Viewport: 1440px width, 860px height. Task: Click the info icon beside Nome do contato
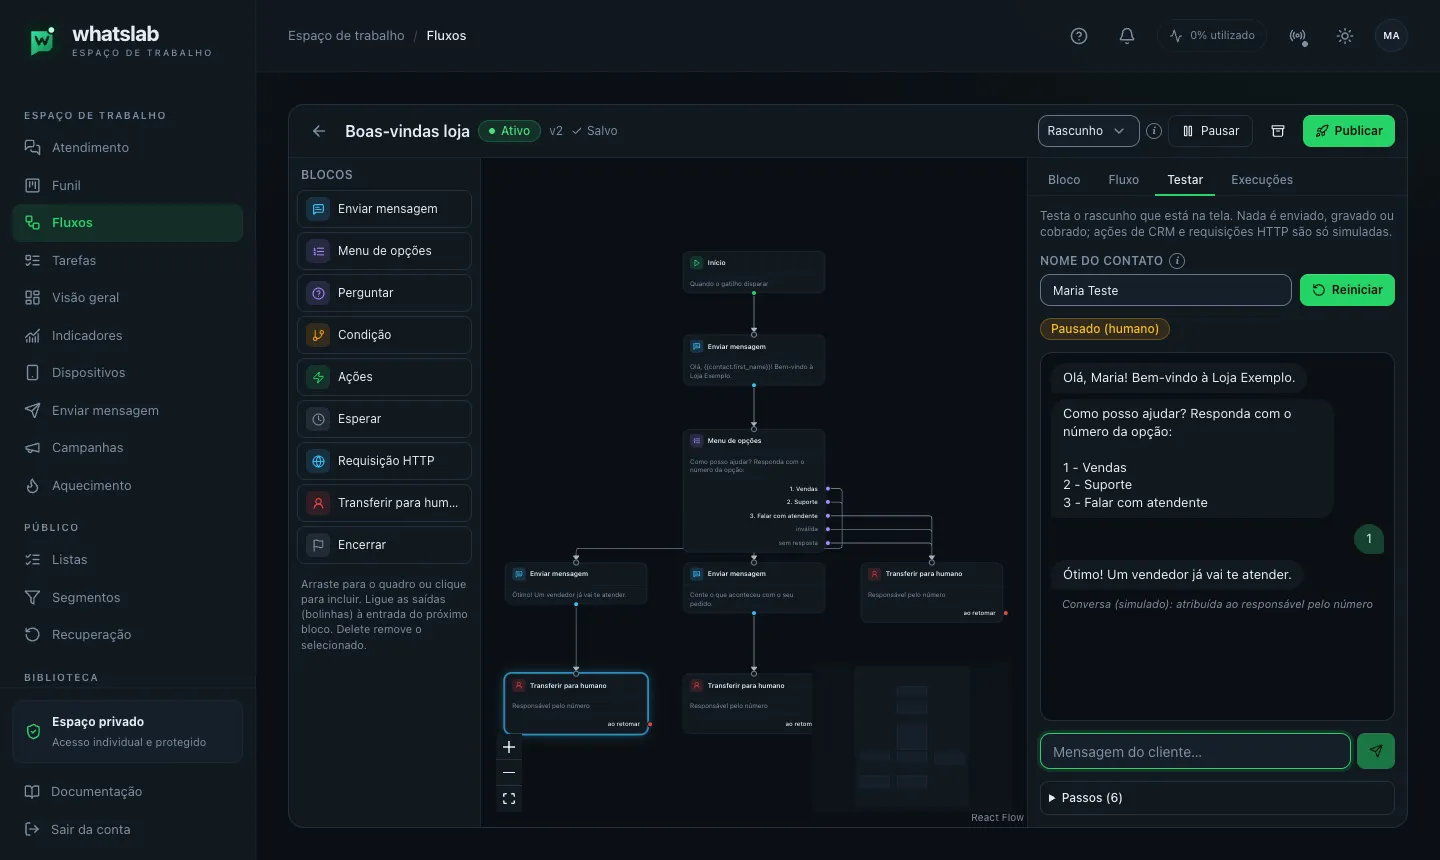click(x=1177, y=261)
